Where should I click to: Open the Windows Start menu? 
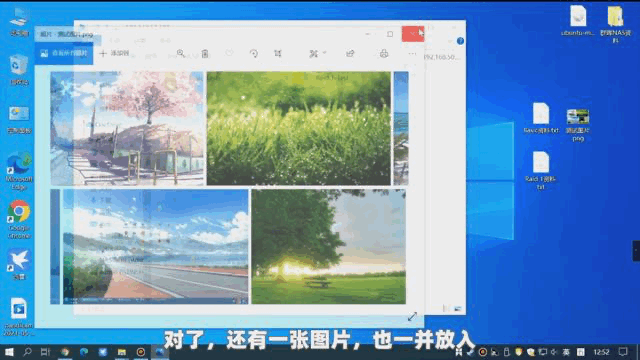(9, 352)
